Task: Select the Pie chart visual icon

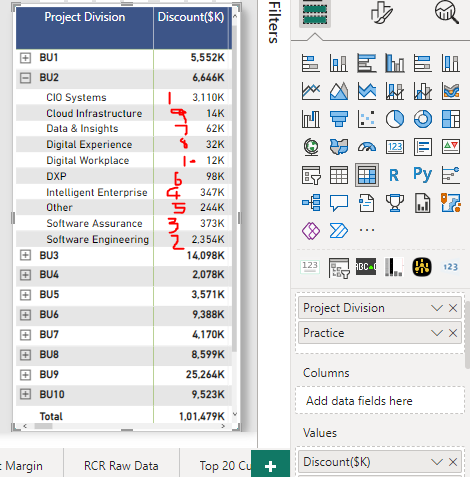Action: pyautogui.click(x=395, y=119)
